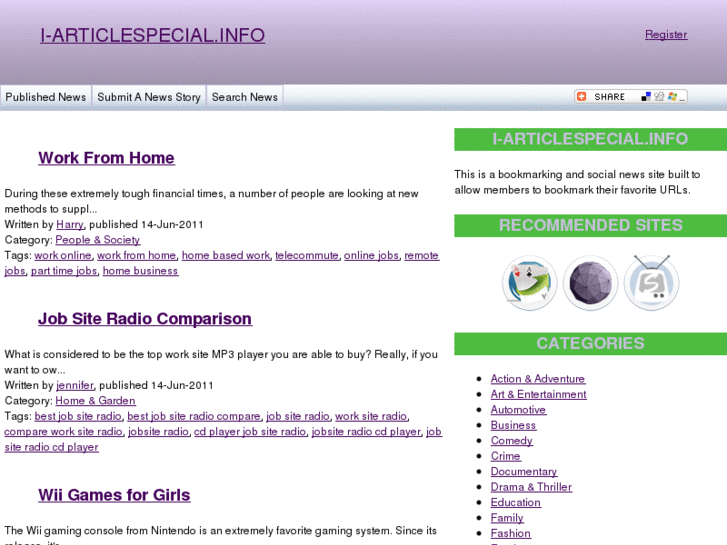Image resolution: width=727 pixels, height=545 pixels.
Task: Click the orange plus share icon
Action: point(581,96)
